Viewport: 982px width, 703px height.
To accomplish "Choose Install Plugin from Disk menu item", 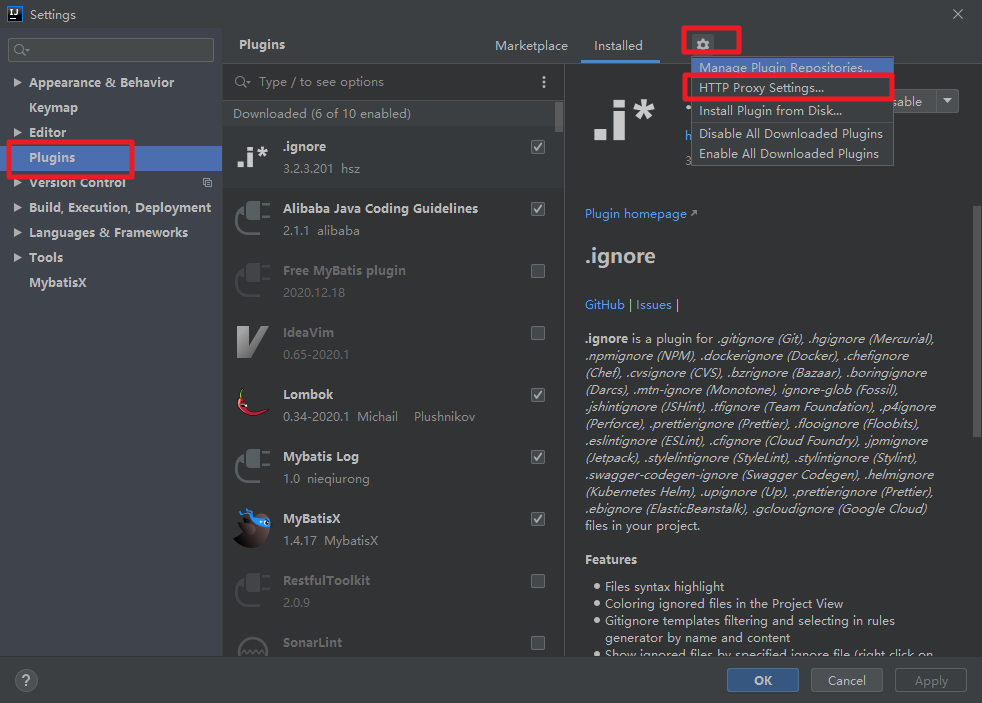I will pyautogui.click(x=792, y=111).
